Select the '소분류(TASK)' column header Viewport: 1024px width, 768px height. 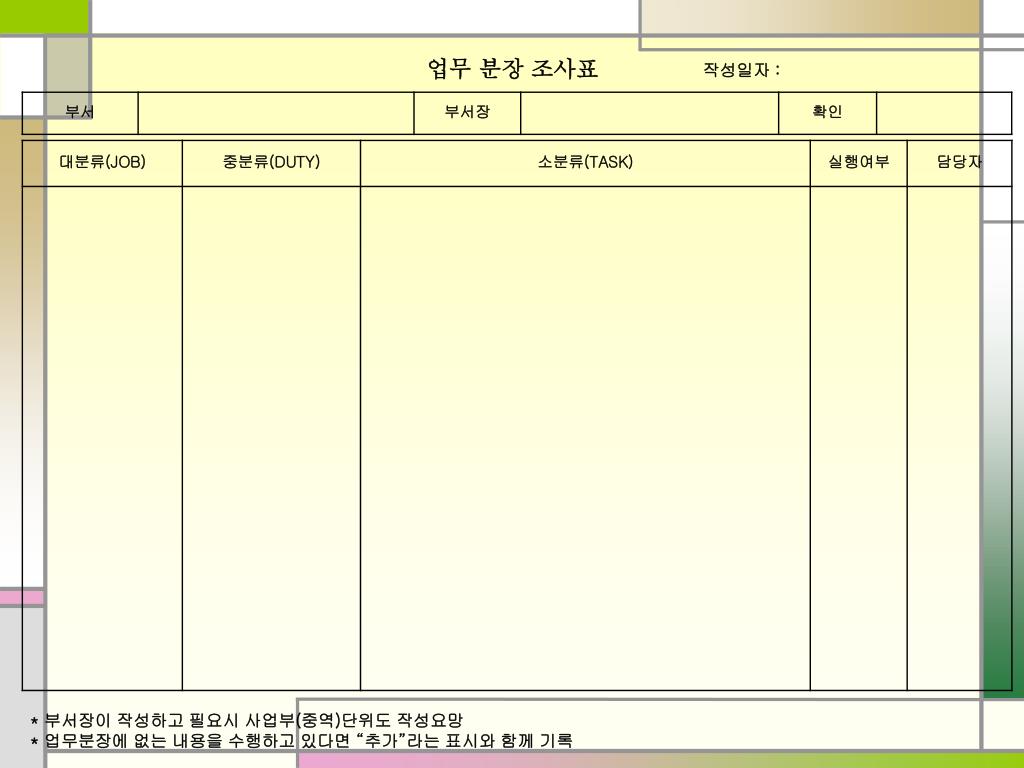click(x=585, y=163)
